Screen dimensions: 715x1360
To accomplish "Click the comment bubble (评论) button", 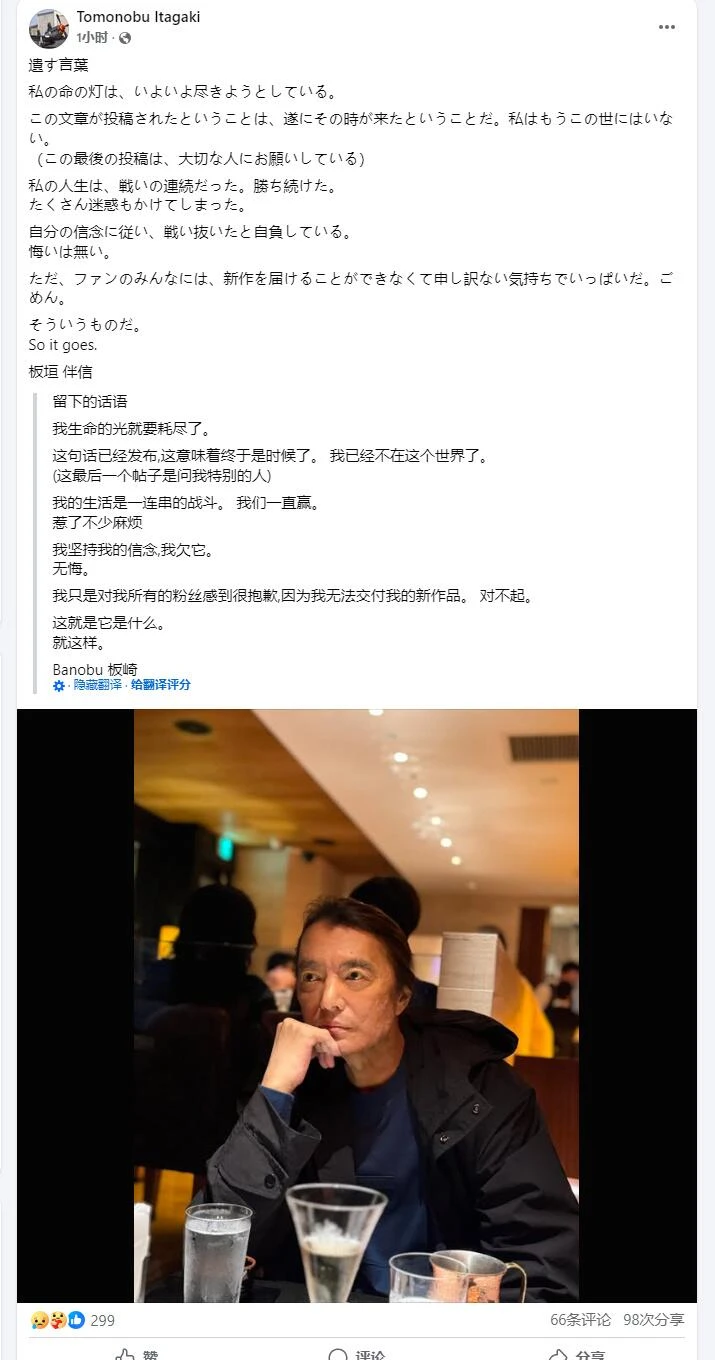I will [x=357, y=1354].
